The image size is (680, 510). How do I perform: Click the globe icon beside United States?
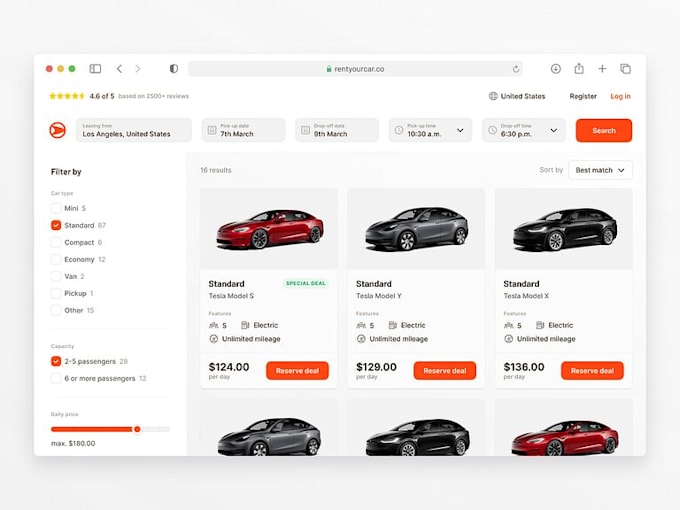pos(493,96)
